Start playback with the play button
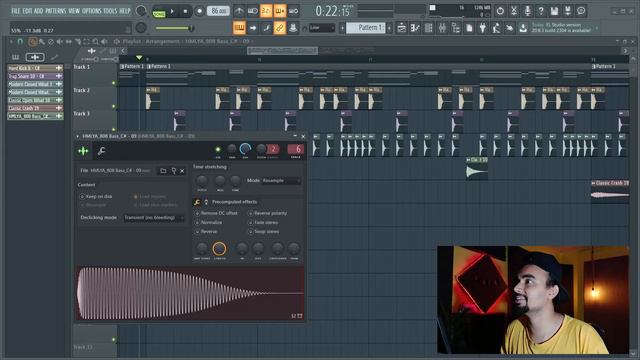Screen dimensions: 640x360 click(x=172, y=11)
